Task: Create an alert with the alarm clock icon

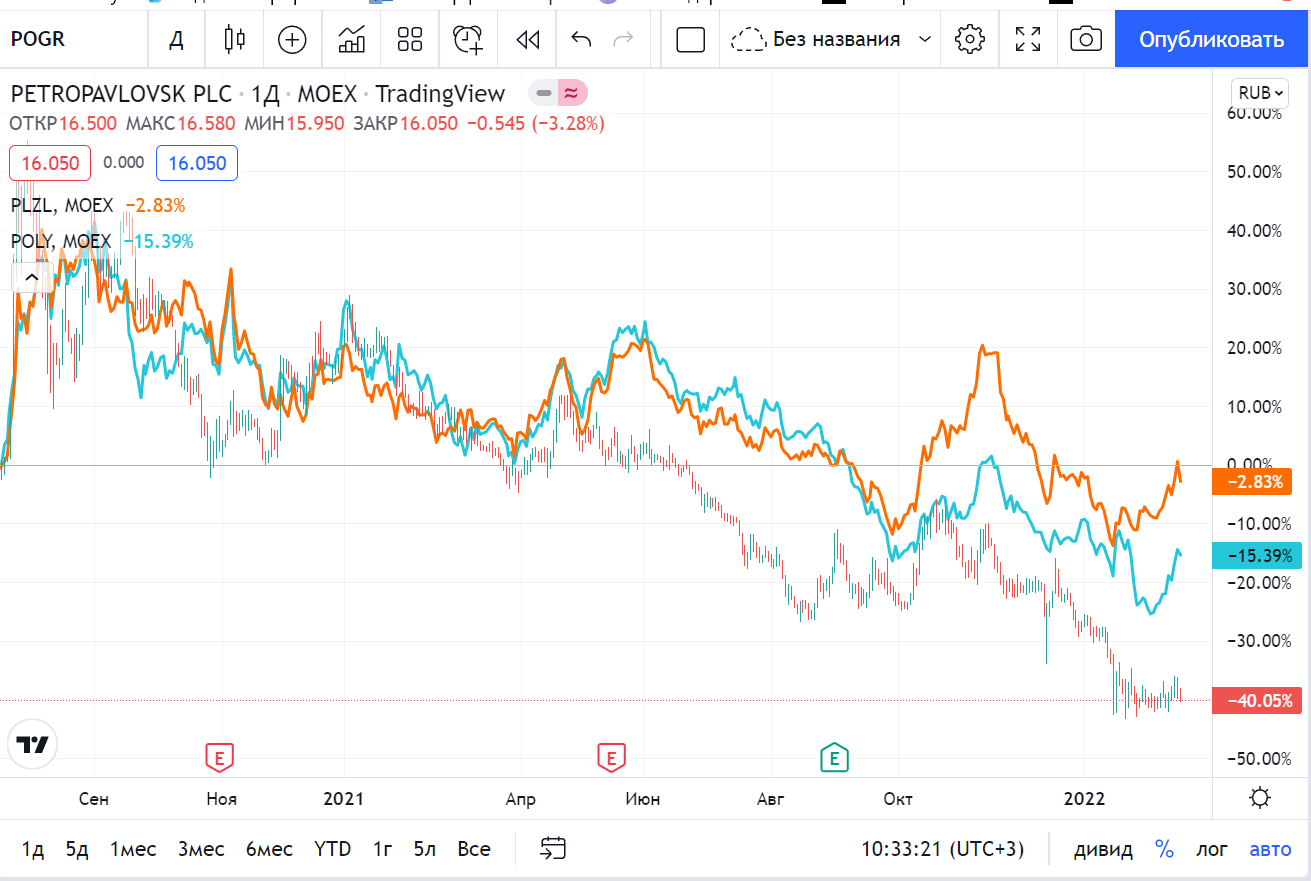Action: pyautogui.click(x=468, y=39)
